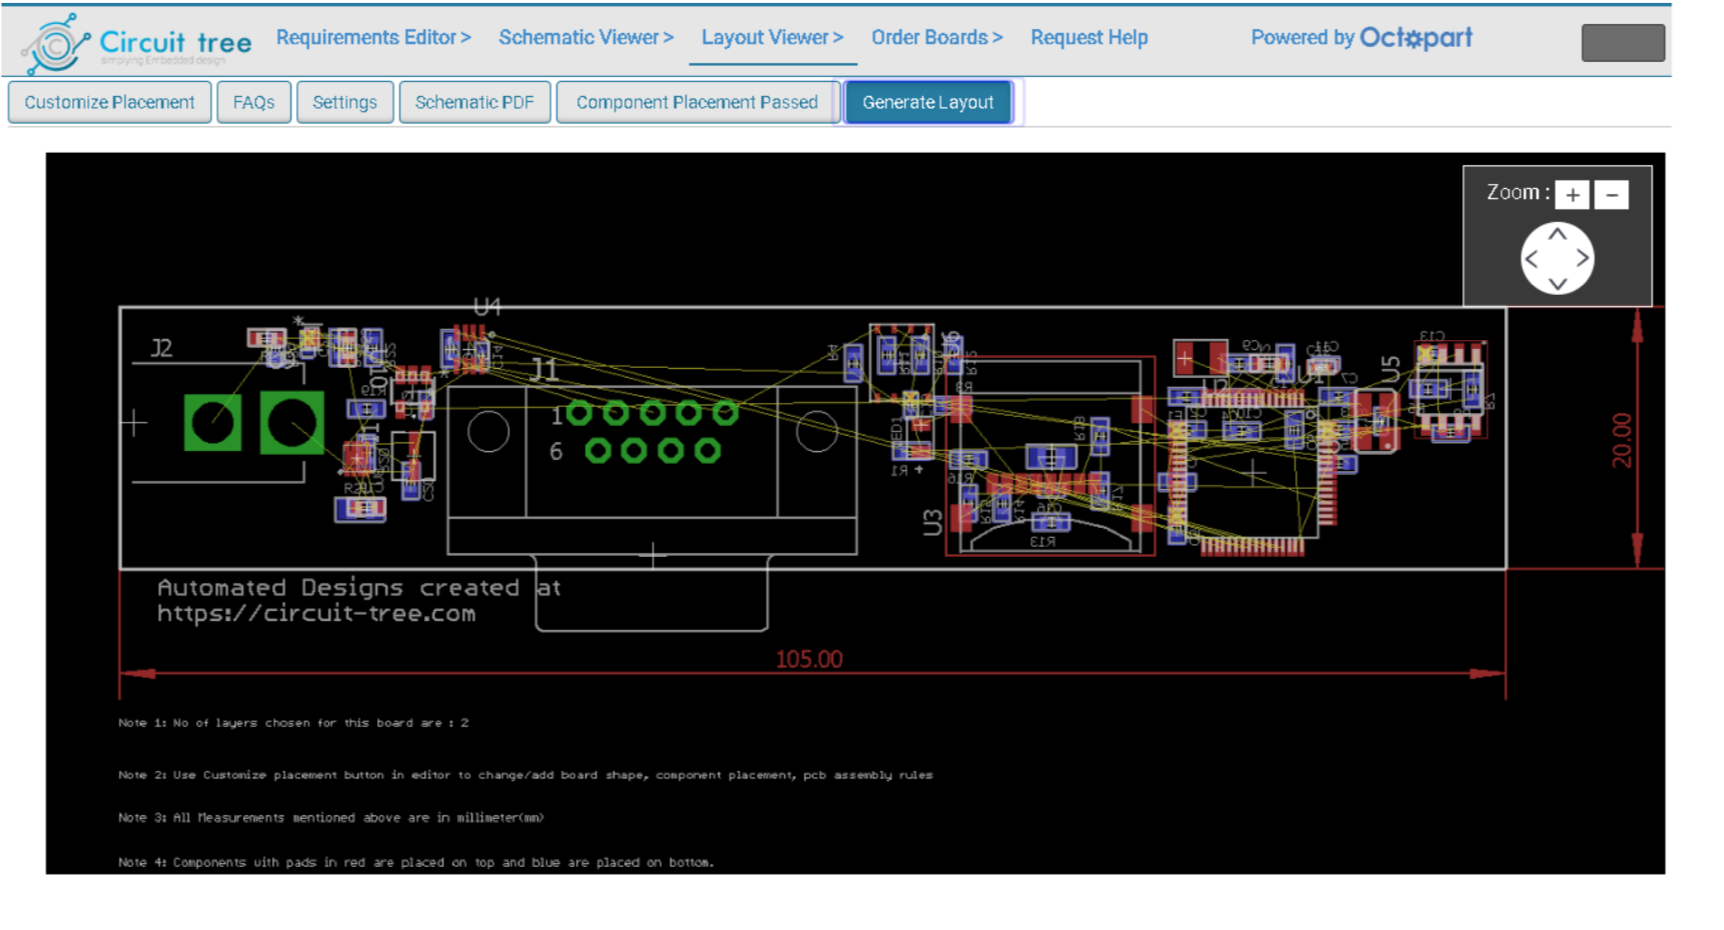The height and width of the screenshot is (930, 1724).
Task: Click the zoom out minus button
Action: tap(1611, 195)
